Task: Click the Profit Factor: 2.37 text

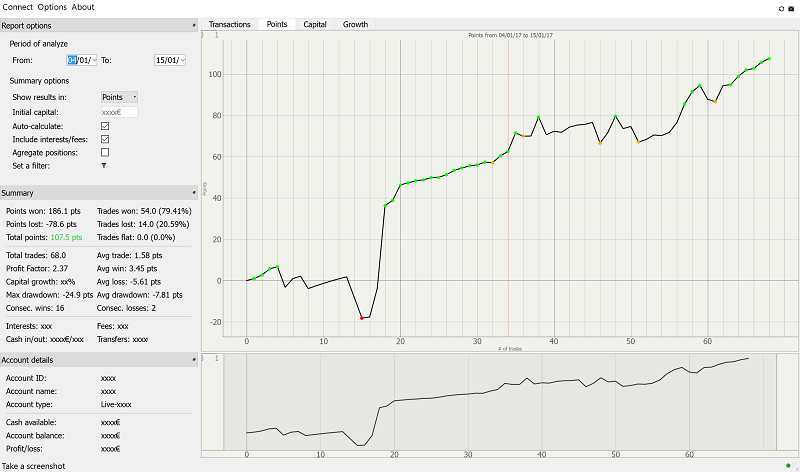Action: (37, 268)
